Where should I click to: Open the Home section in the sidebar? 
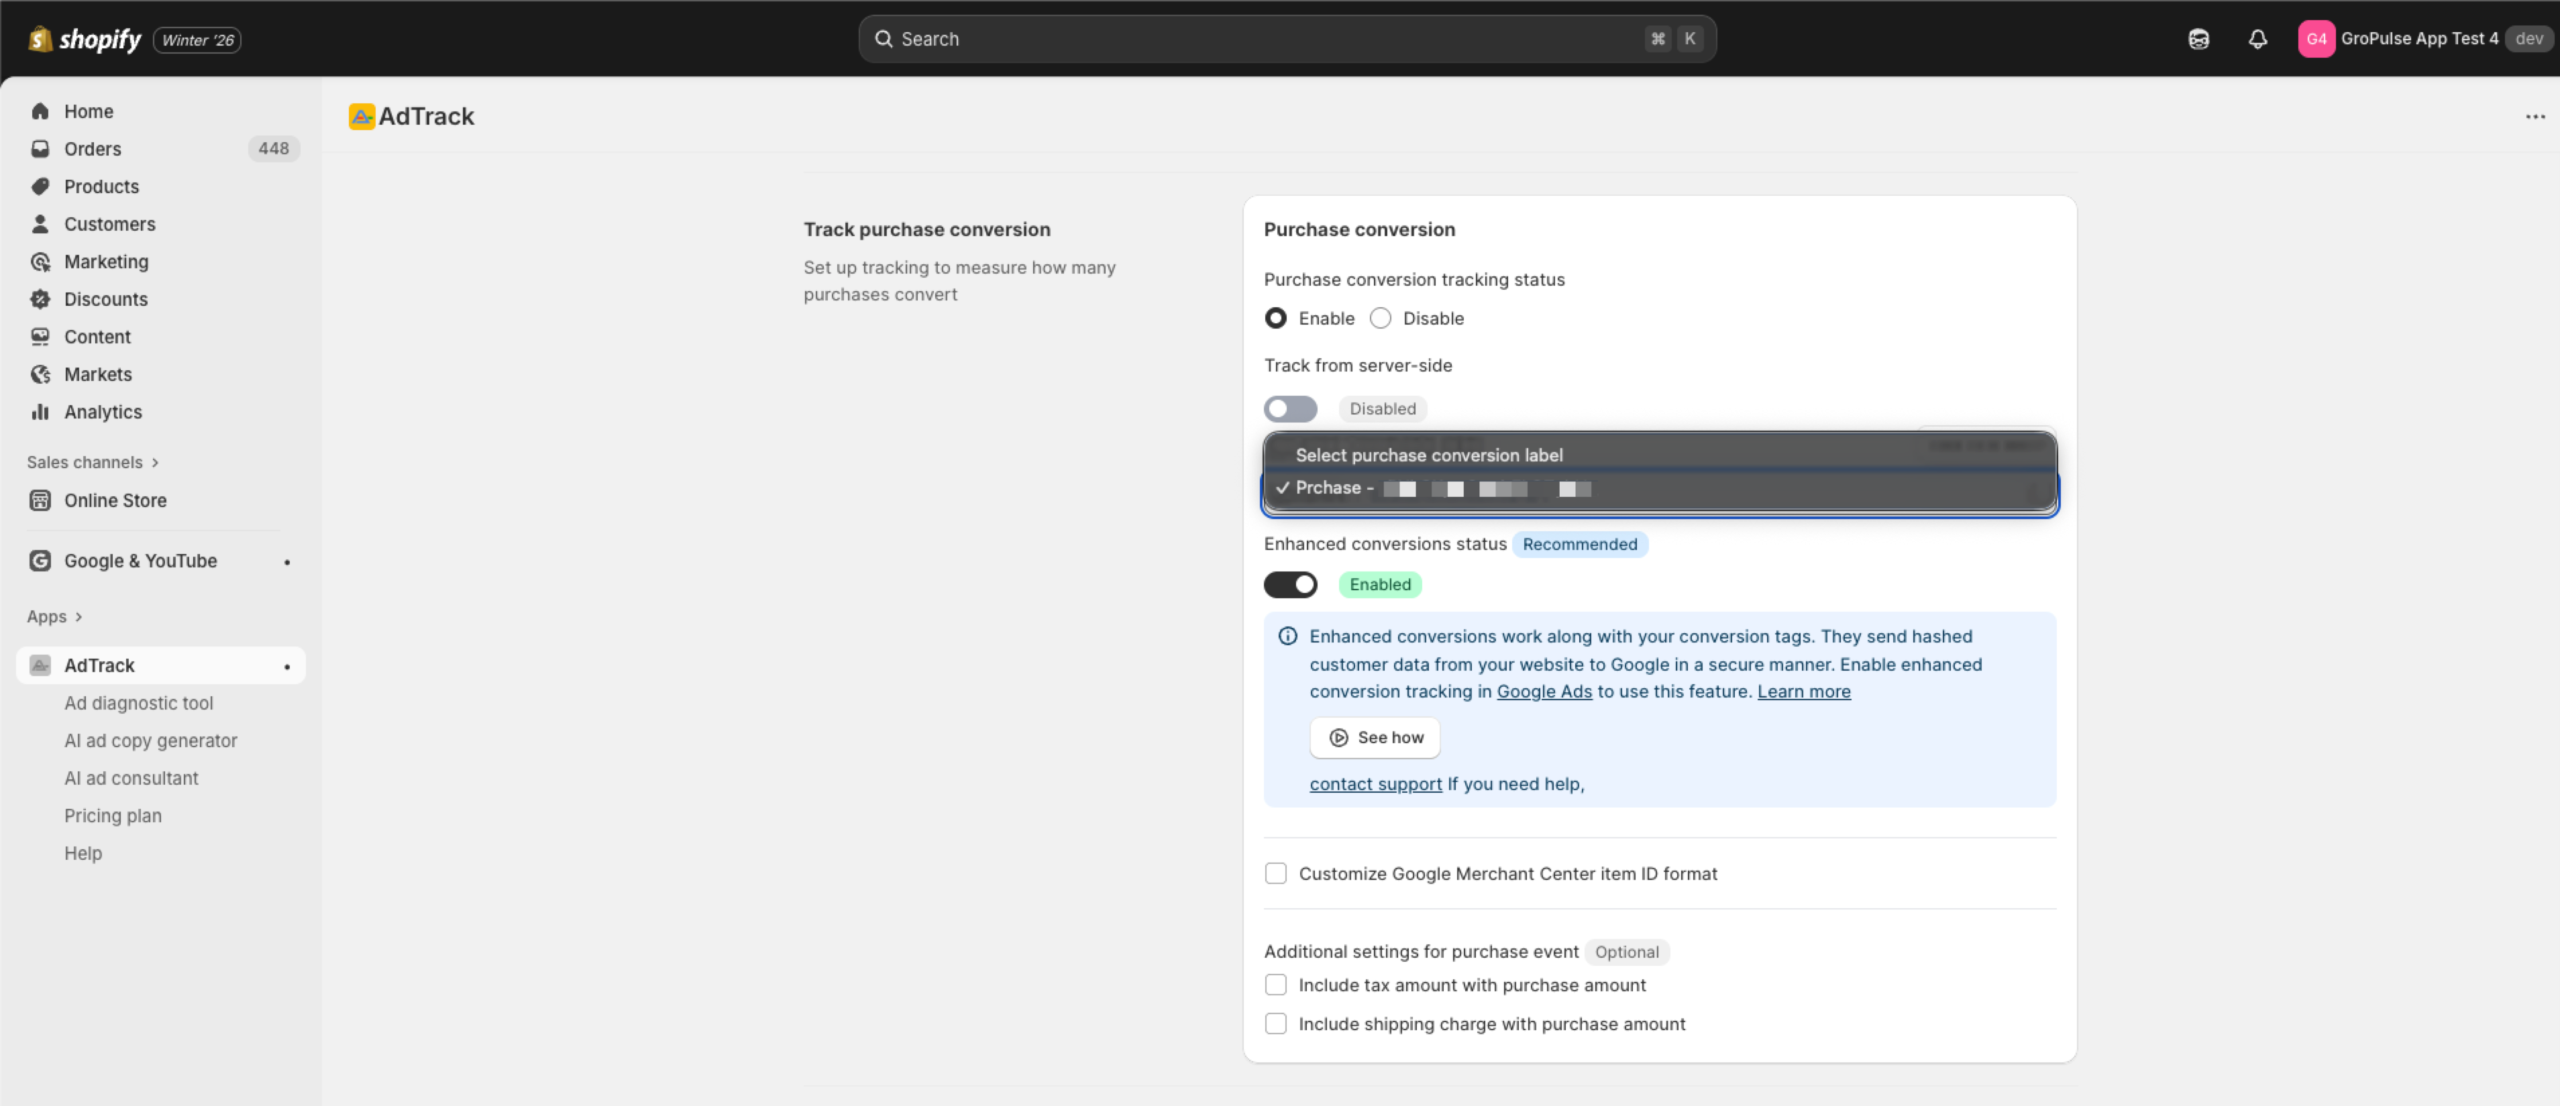89,111
